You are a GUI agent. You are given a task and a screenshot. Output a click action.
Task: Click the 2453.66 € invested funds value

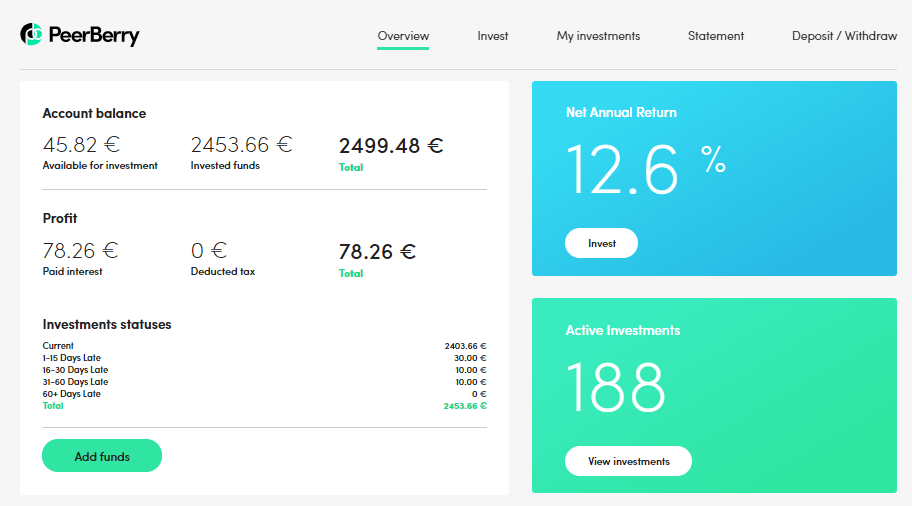pyautogui.click(x=241, y=145)
